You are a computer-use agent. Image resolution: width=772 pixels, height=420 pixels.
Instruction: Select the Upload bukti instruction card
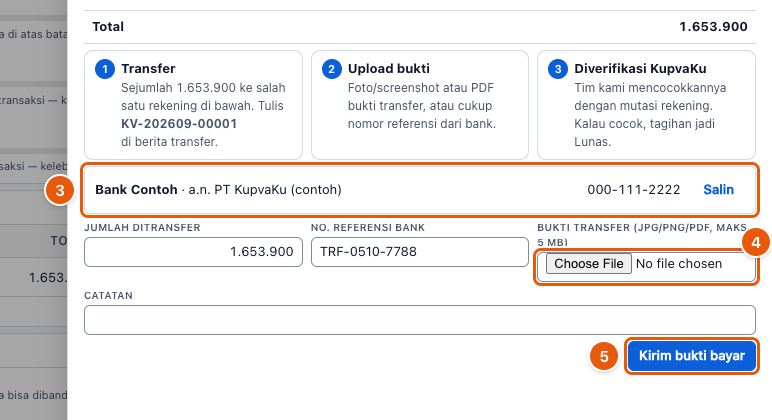click(x=419, y=105)
